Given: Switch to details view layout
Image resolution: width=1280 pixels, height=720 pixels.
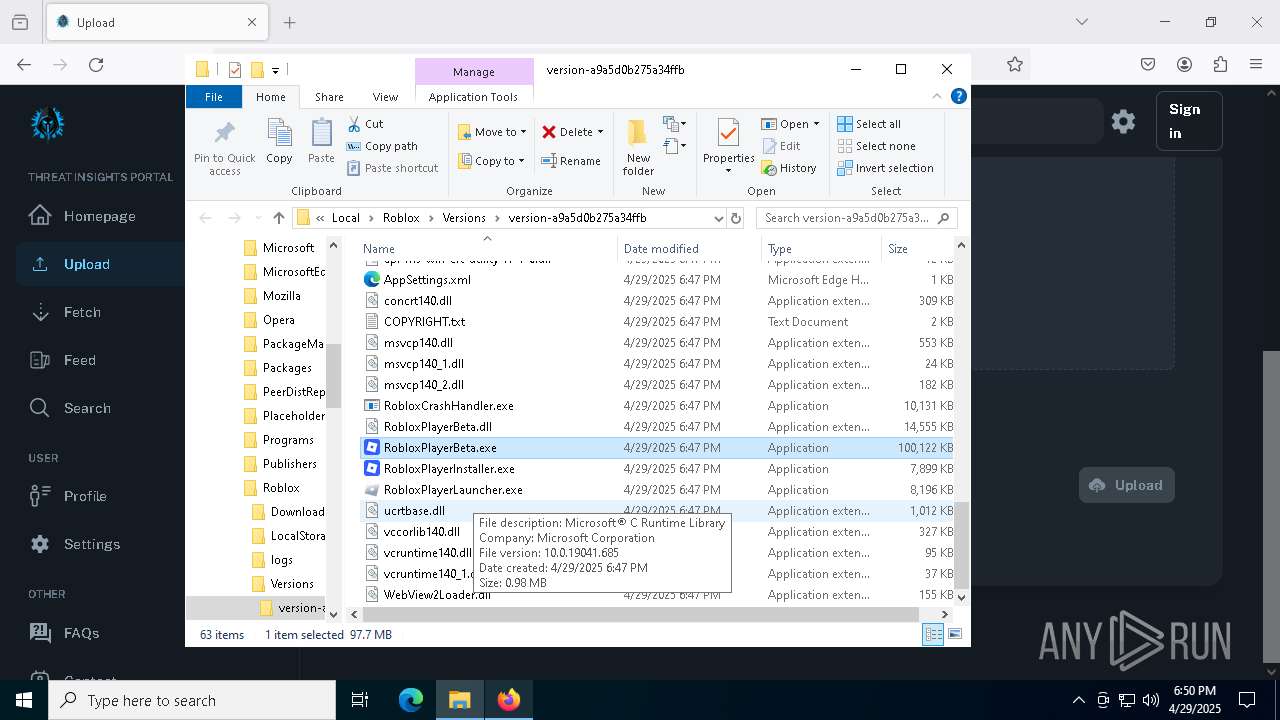Looking at the screenshot, I should [933, 634].
